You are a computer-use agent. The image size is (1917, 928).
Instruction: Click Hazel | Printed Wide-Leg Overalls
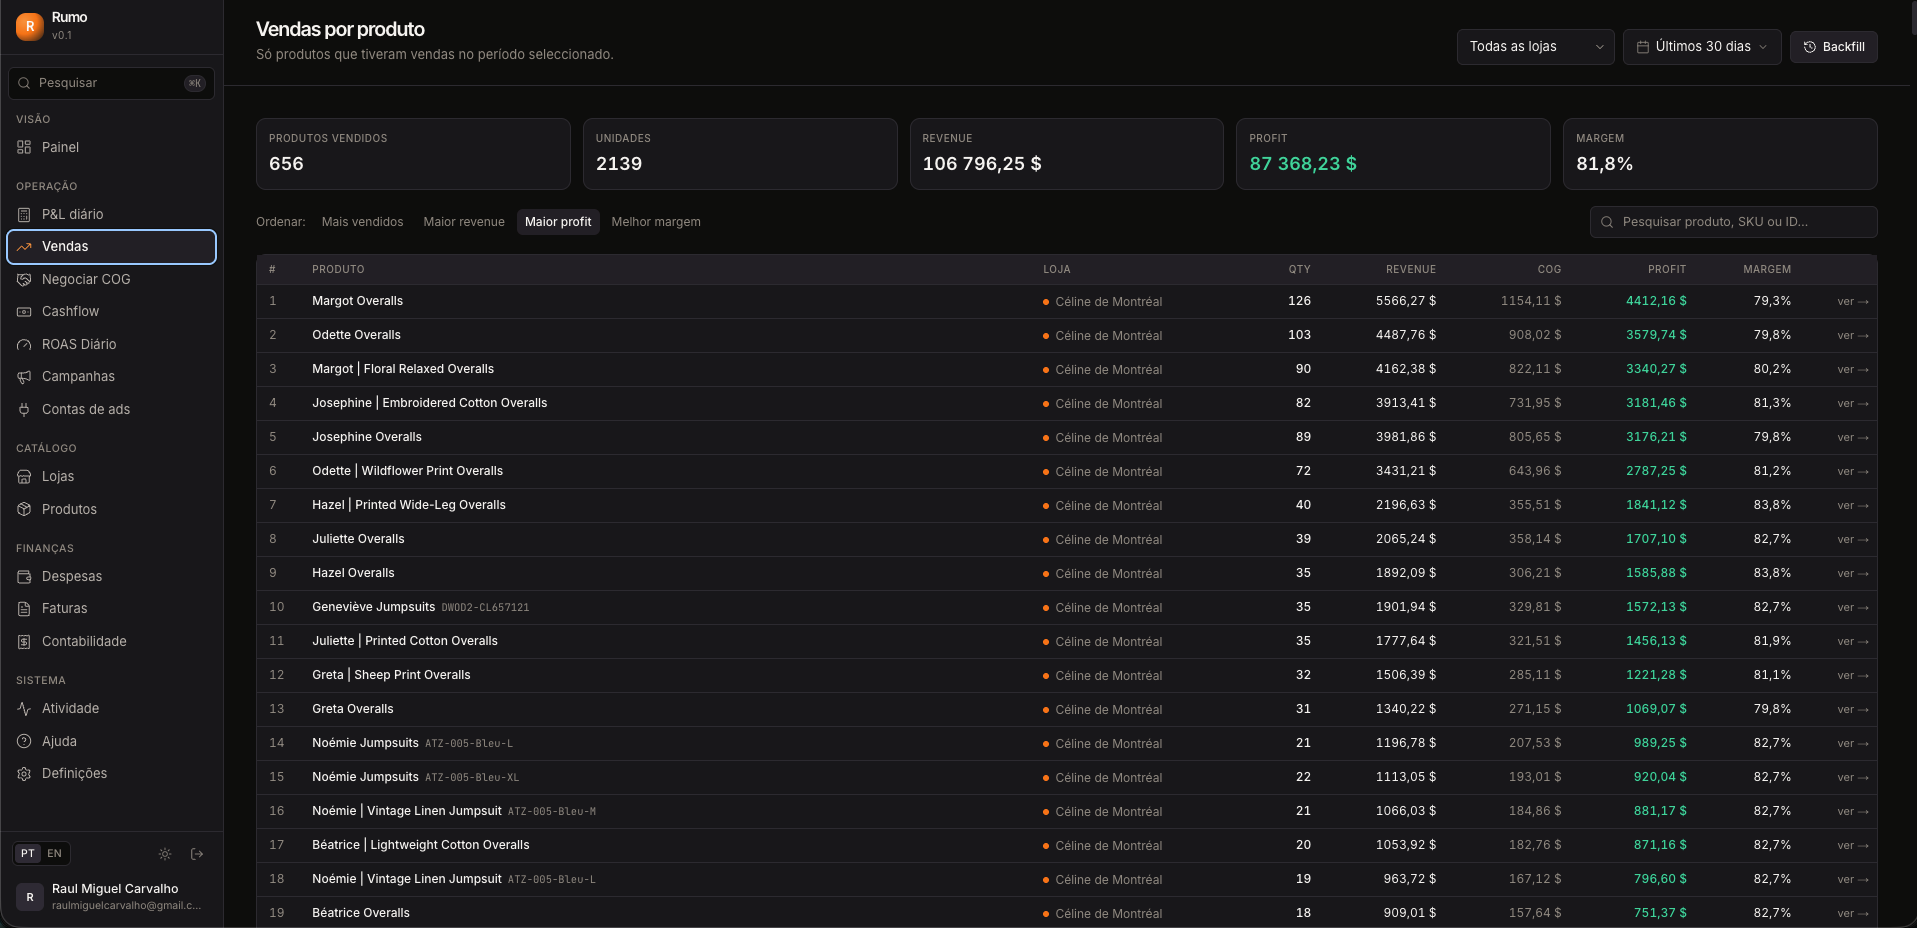pos(409,505)
